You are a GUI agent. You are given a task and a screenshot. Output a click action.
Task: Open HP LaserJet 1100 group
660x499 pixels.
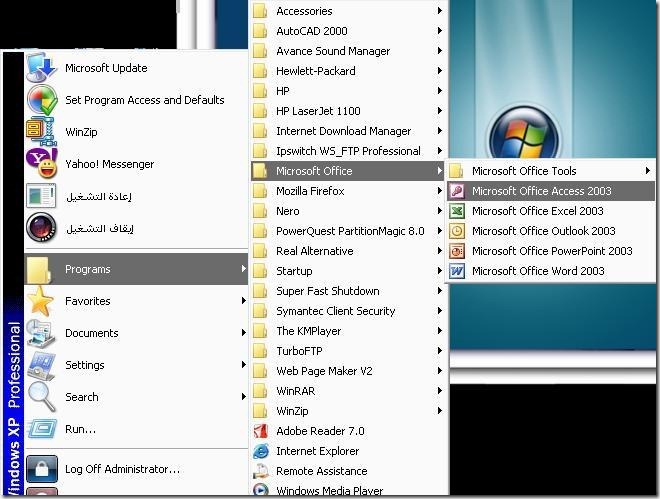coord(348,111)
